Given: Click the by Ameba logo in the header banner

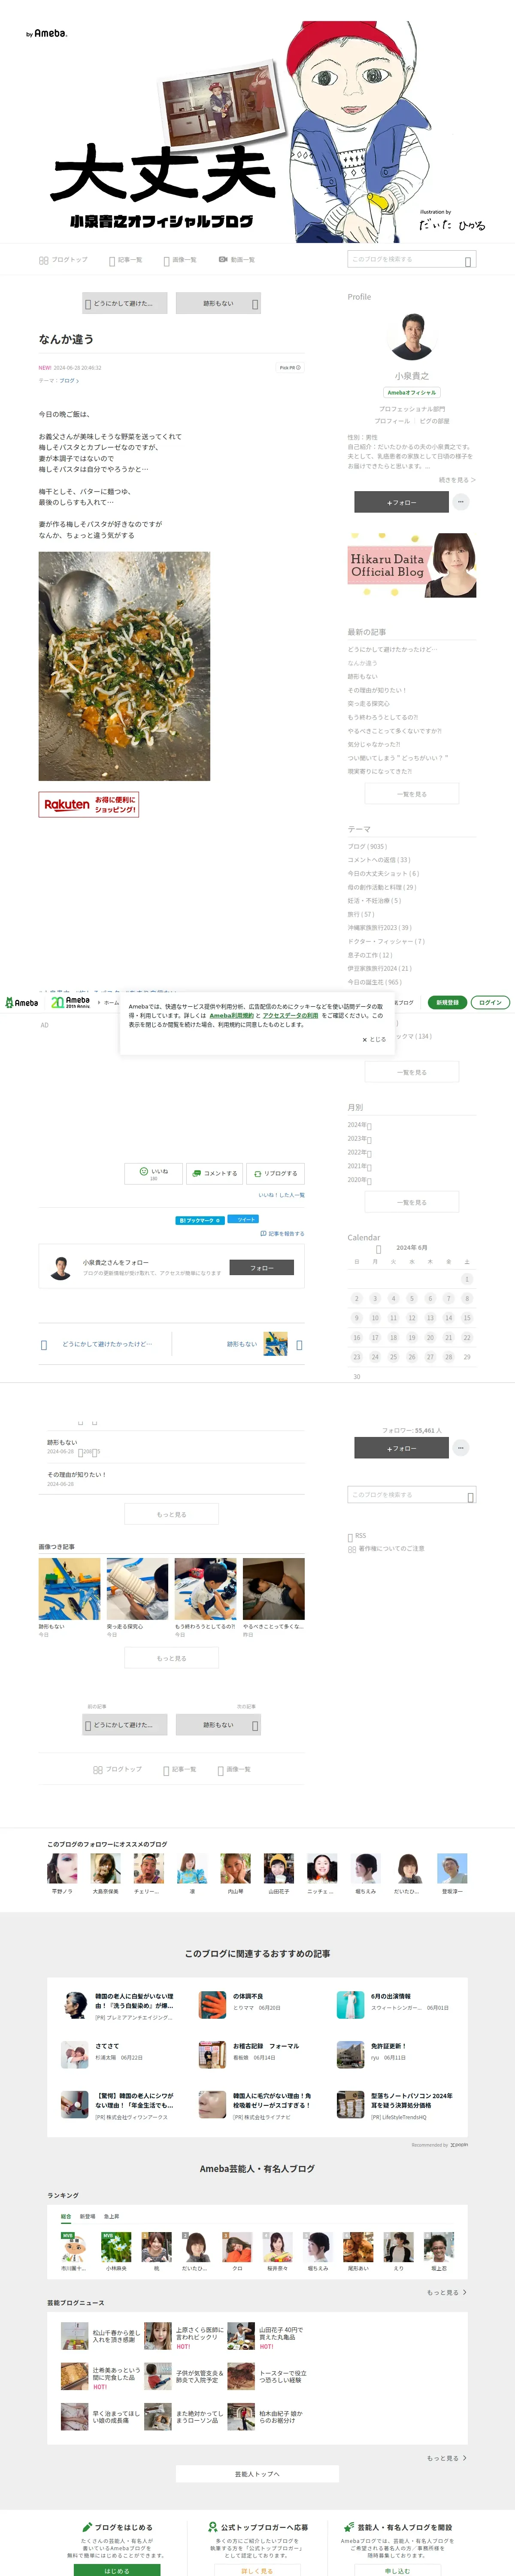Looking at the screenshot, I should (47, 33).
